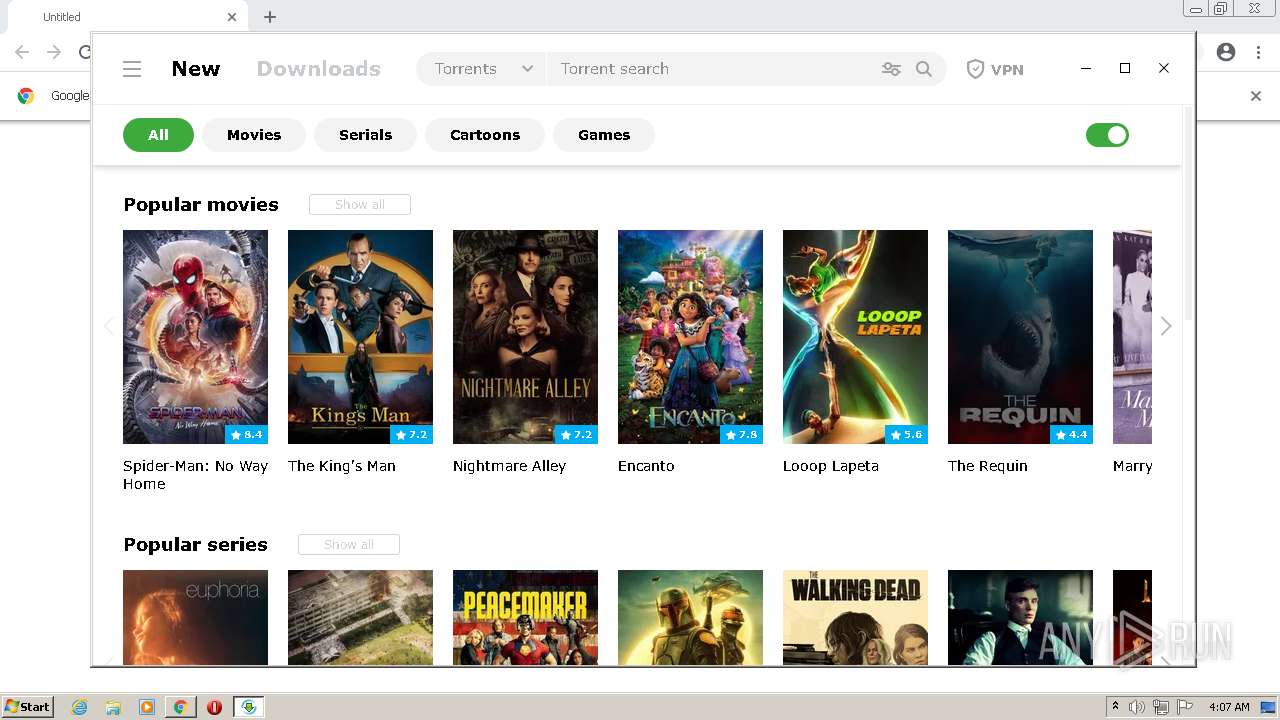
Task: Click Chrome's back navigation arrow
Action: [x=22, y=52]
